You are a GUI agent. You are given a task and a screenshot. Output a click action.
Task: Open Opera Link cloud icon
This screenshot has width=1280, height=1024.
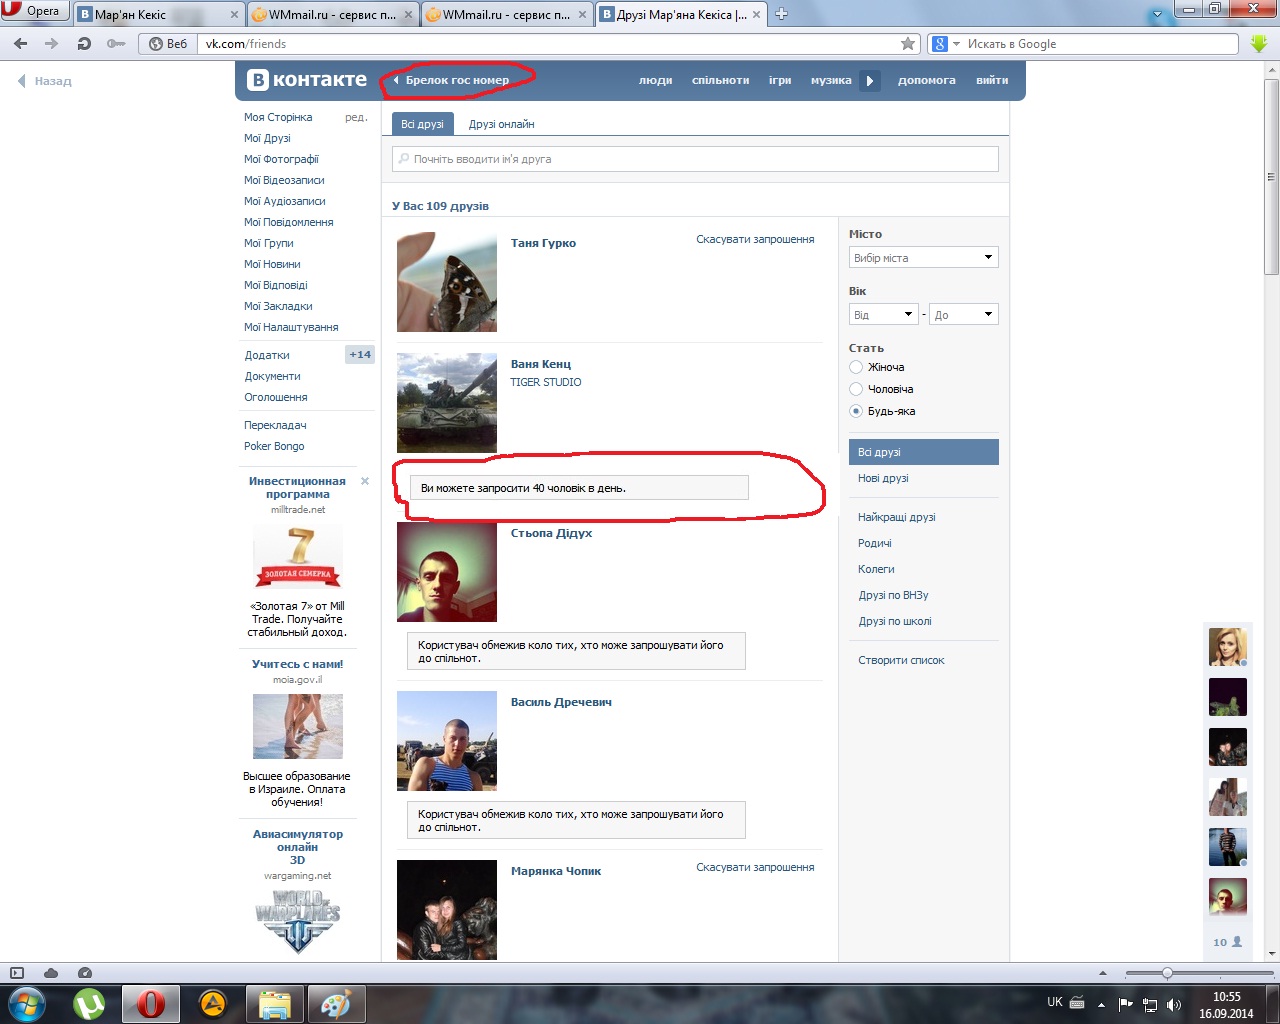point(51,973)
